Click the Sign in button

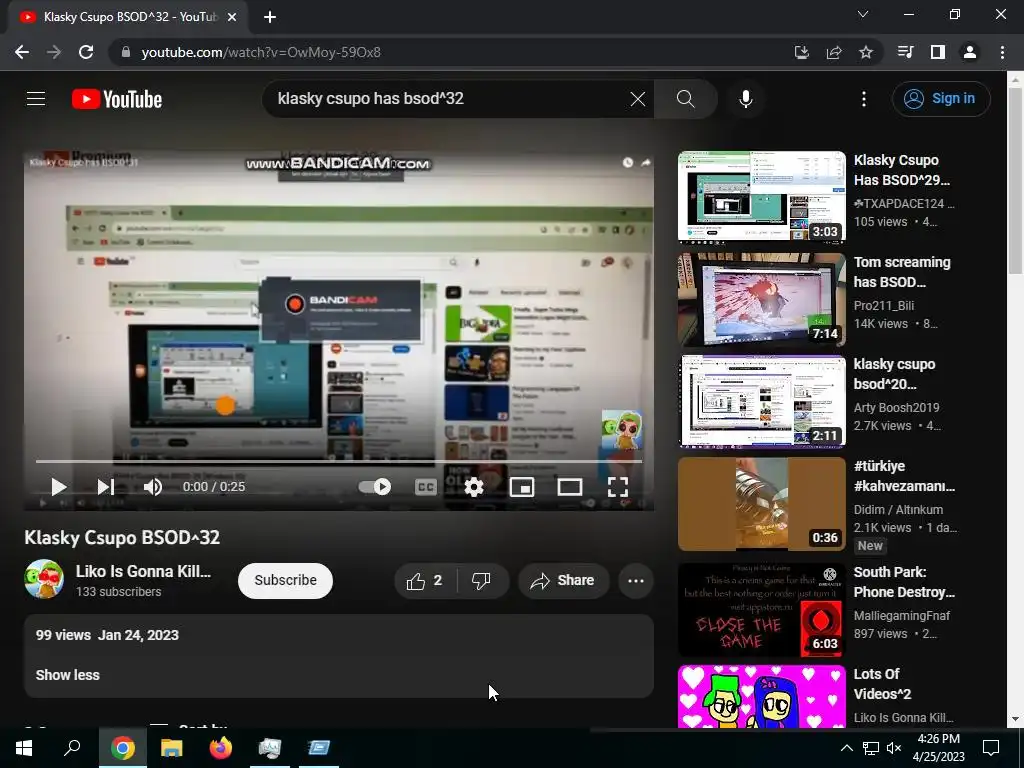pyautogui.click(x=941, y=99)
